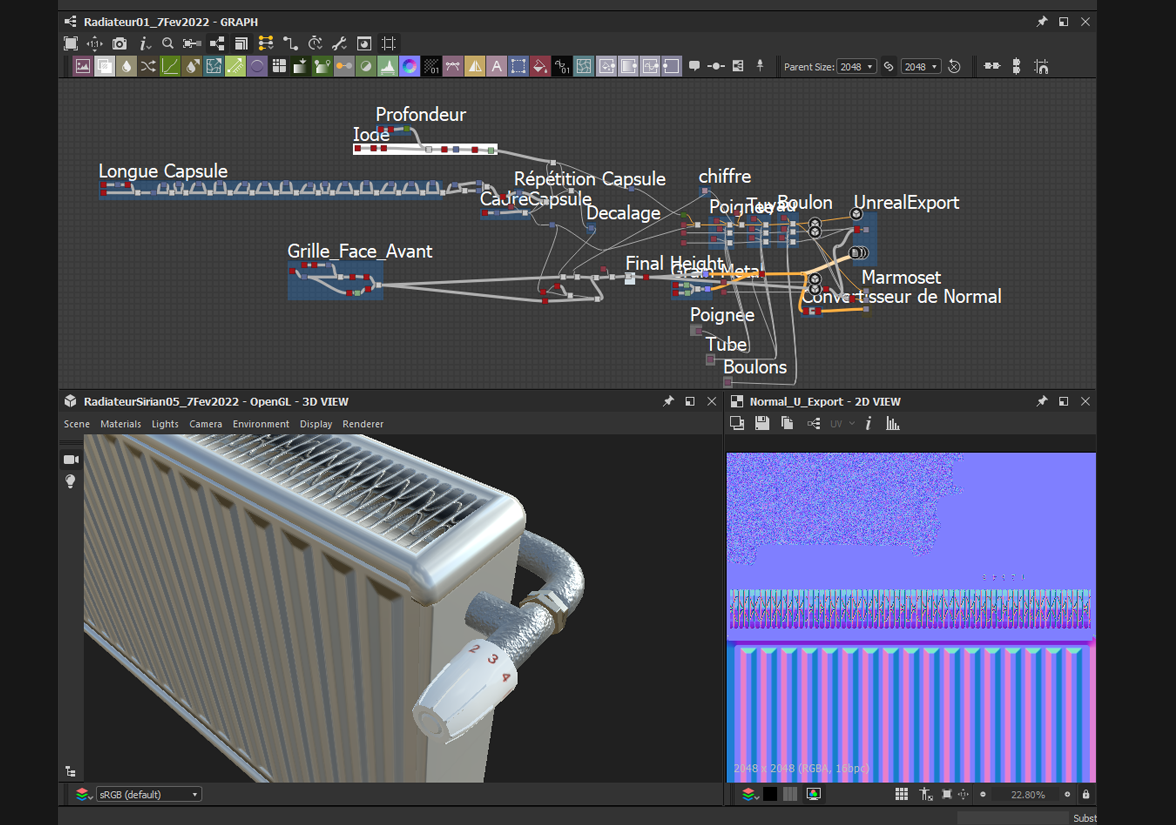
Task: Add a Blend atomic node from toolbar
Action: click(x=104, y=67)
